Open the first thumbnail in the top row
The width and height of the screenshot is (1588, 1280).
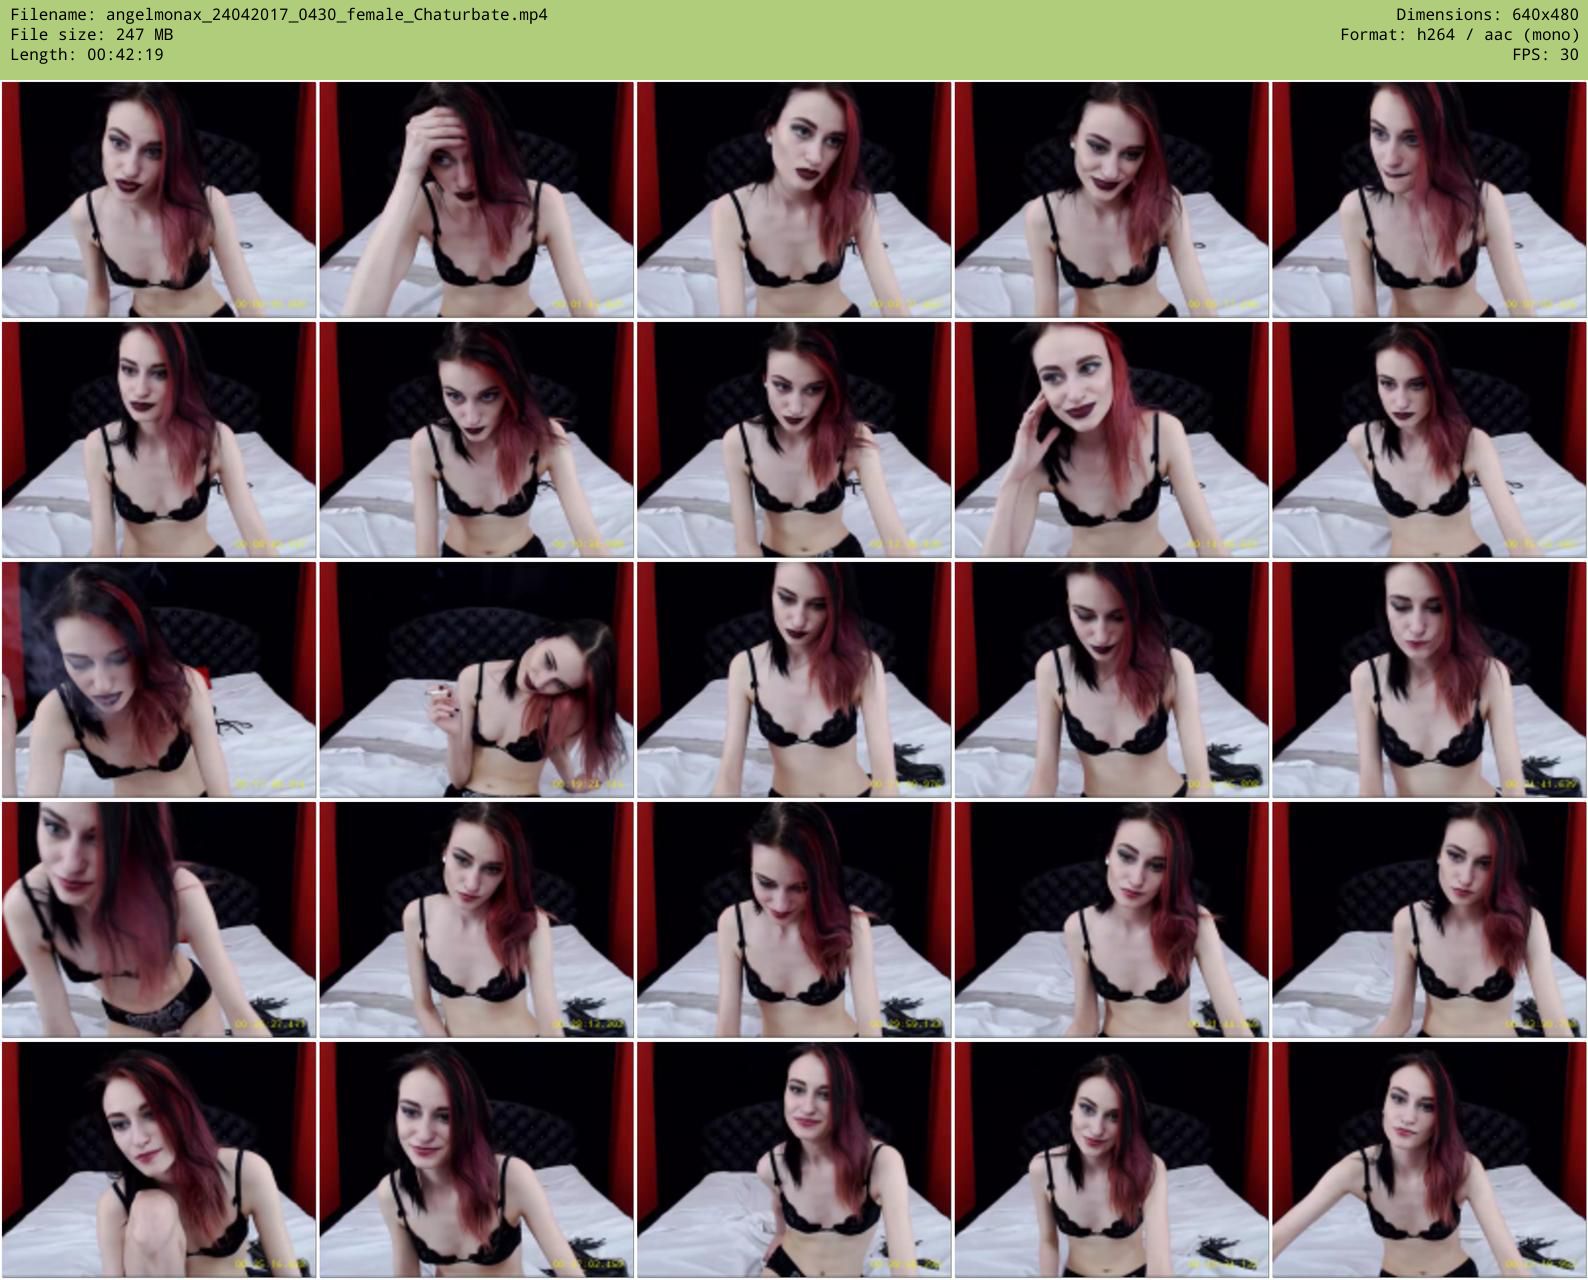click(159, 200)
